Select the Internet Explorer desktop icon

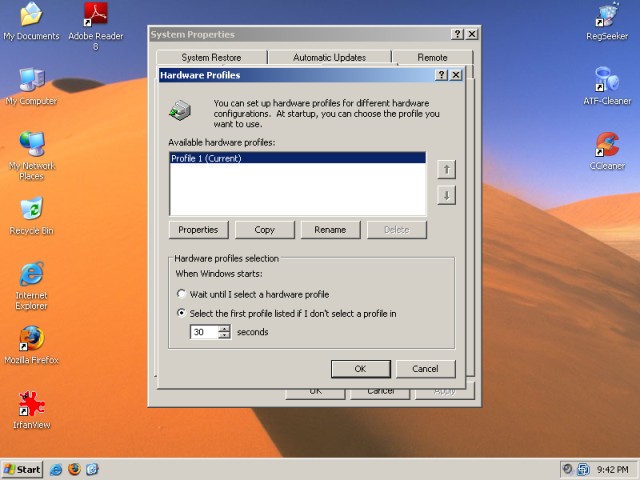pos(31,286)
